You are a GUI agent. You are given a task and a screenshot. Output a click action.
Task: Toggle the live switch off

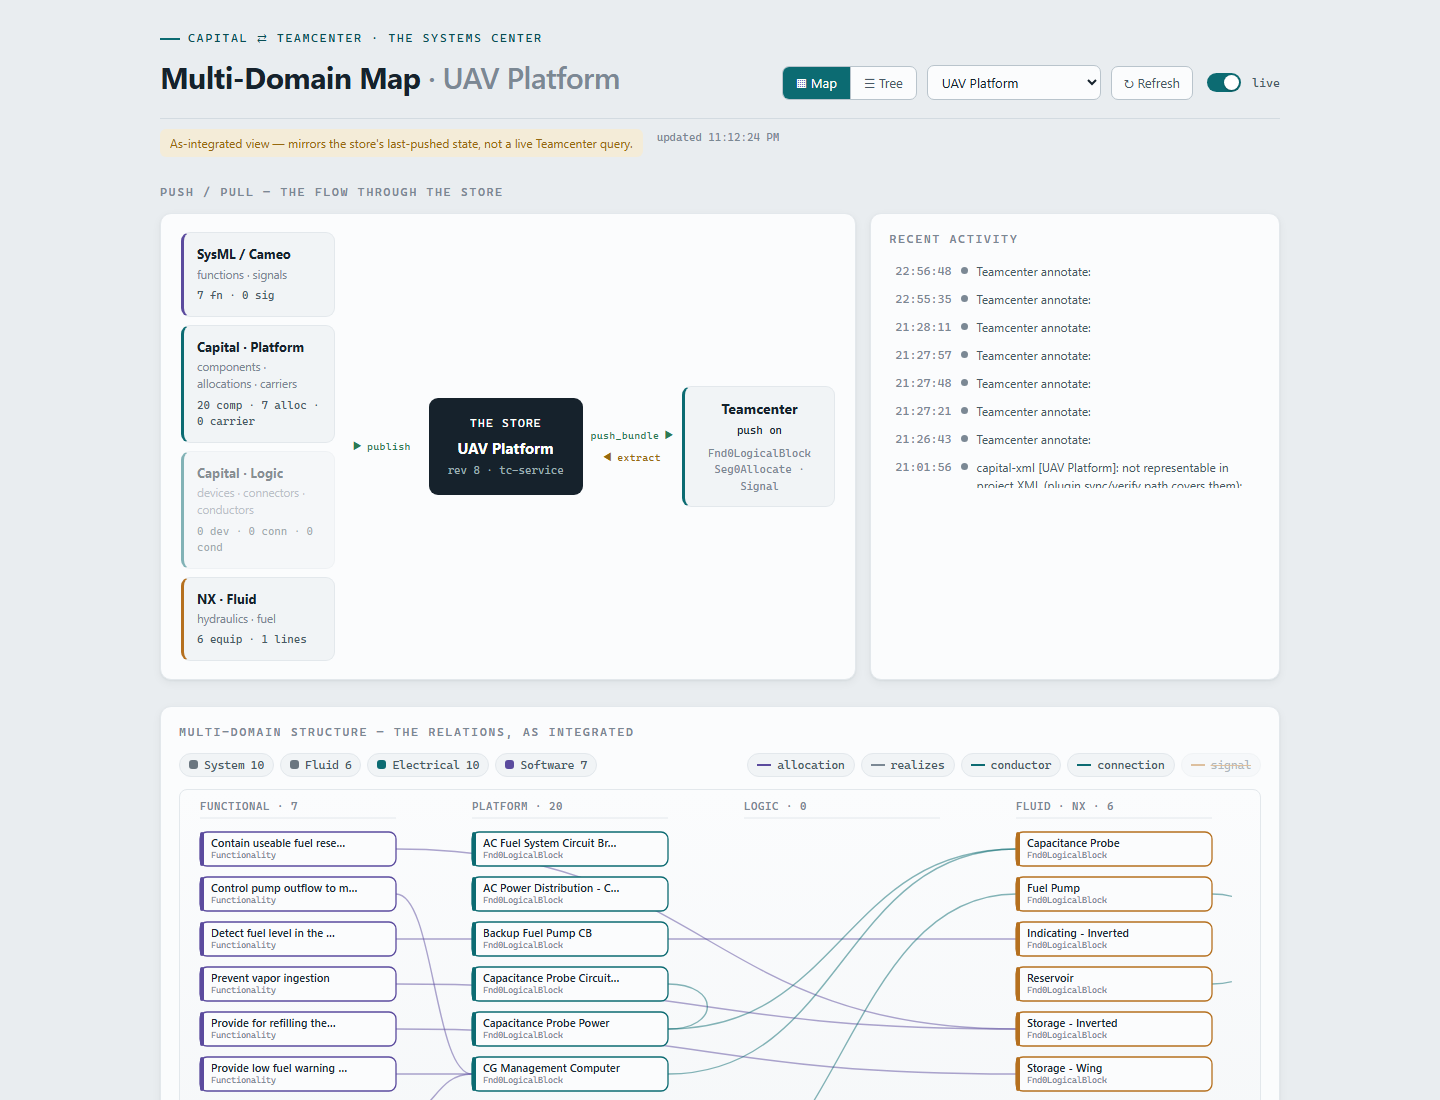pyautogui.click(x=1223, y=83)
